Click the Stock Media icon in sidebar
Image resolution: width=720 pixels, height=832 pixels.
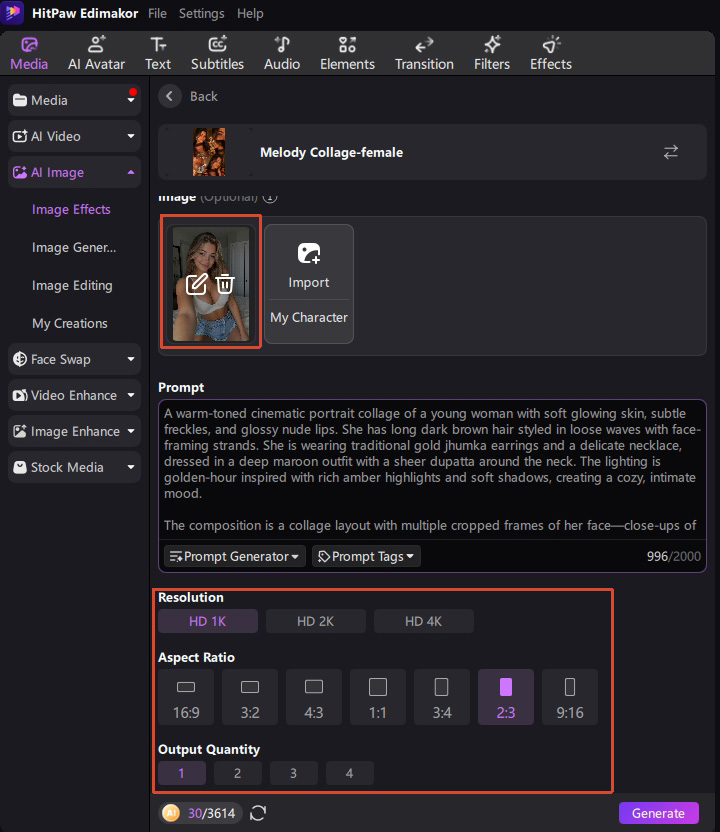coord(20,467)
